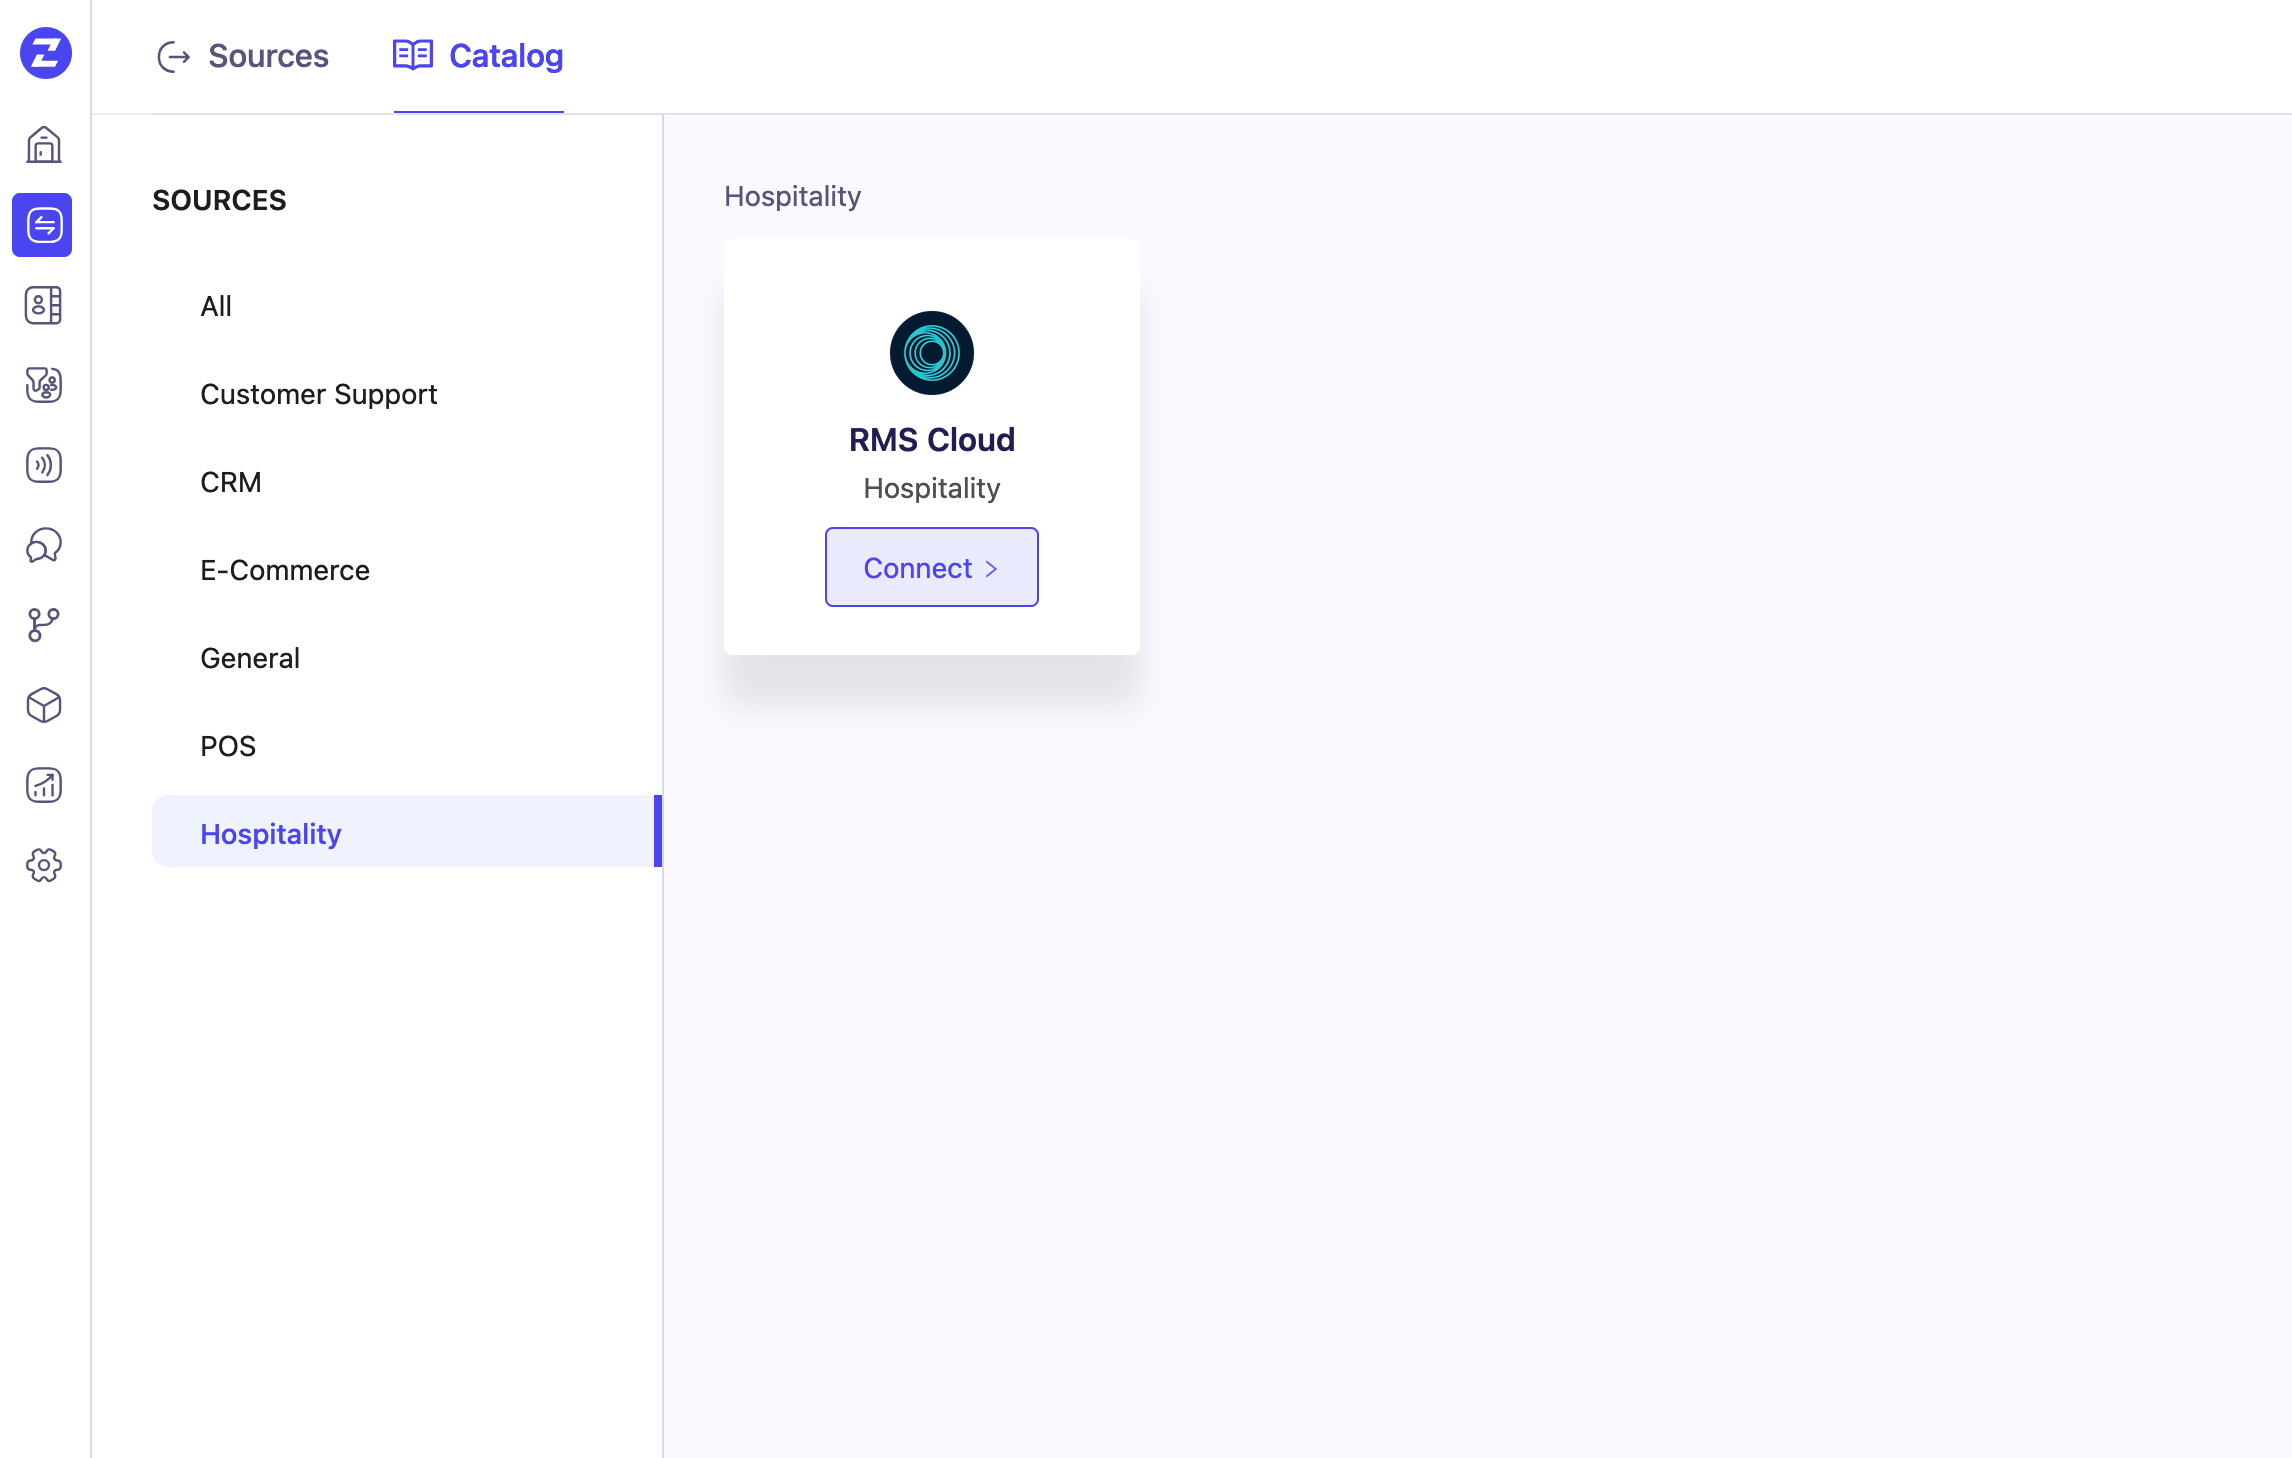Click the Hospitality label under RMS Cloud

[932, 488]
